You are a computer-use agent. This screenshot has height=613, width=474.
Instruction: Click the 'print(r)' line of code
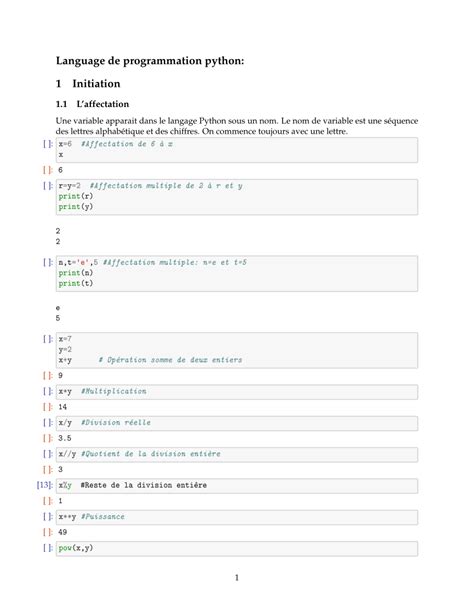tap(76, 196)
